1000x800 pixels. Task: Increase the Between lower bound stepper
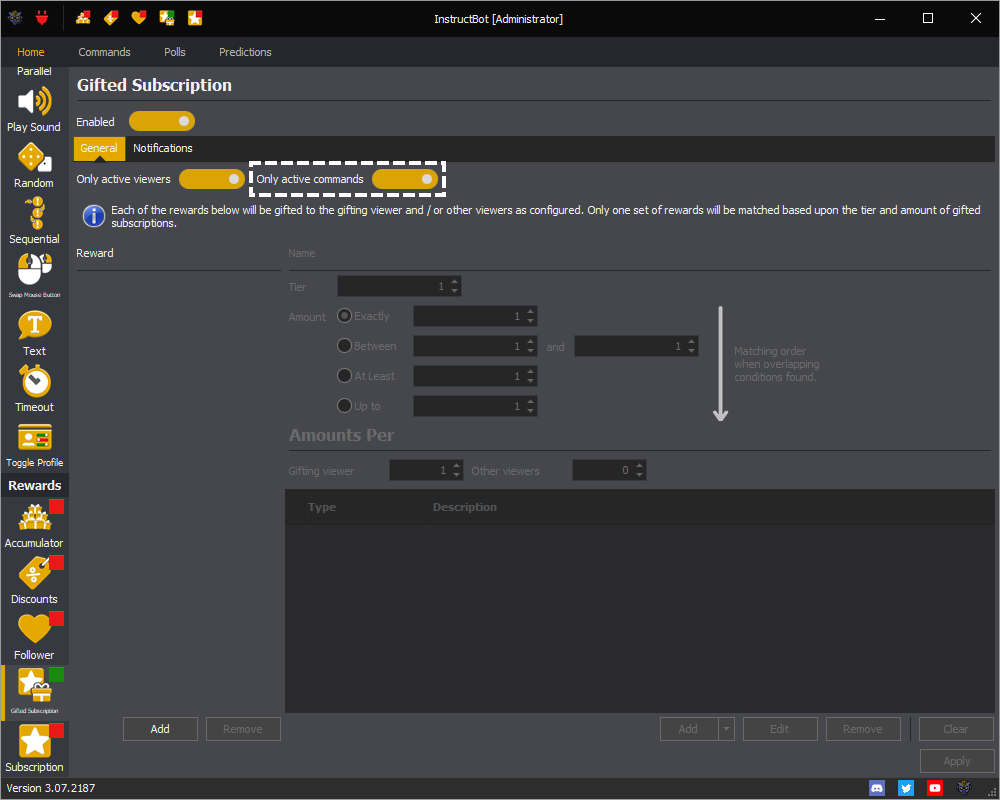tap(531, 341)
